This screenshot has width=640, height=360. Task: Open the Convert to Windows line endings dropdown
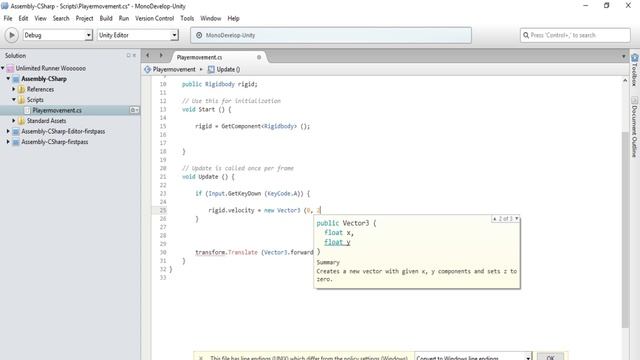[473, 357]
